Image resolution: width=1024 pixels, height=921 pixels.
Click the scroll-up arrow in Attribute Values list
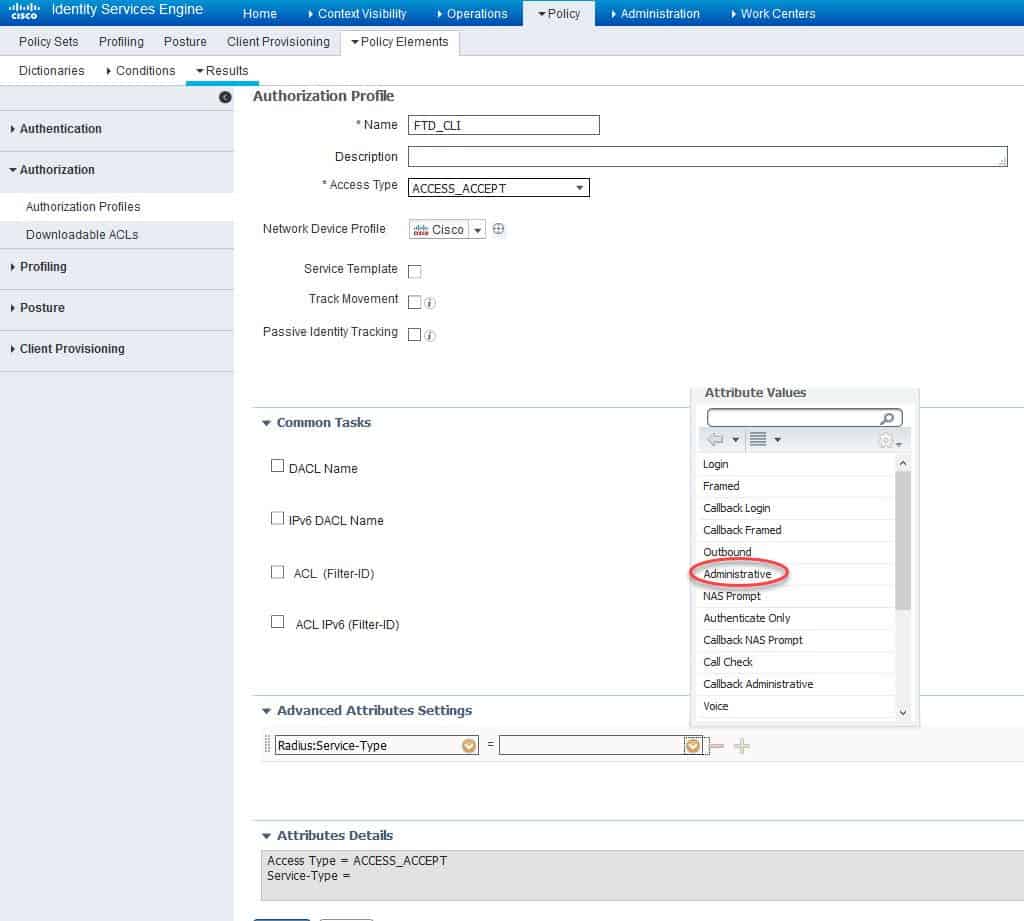tap(903, 463)
